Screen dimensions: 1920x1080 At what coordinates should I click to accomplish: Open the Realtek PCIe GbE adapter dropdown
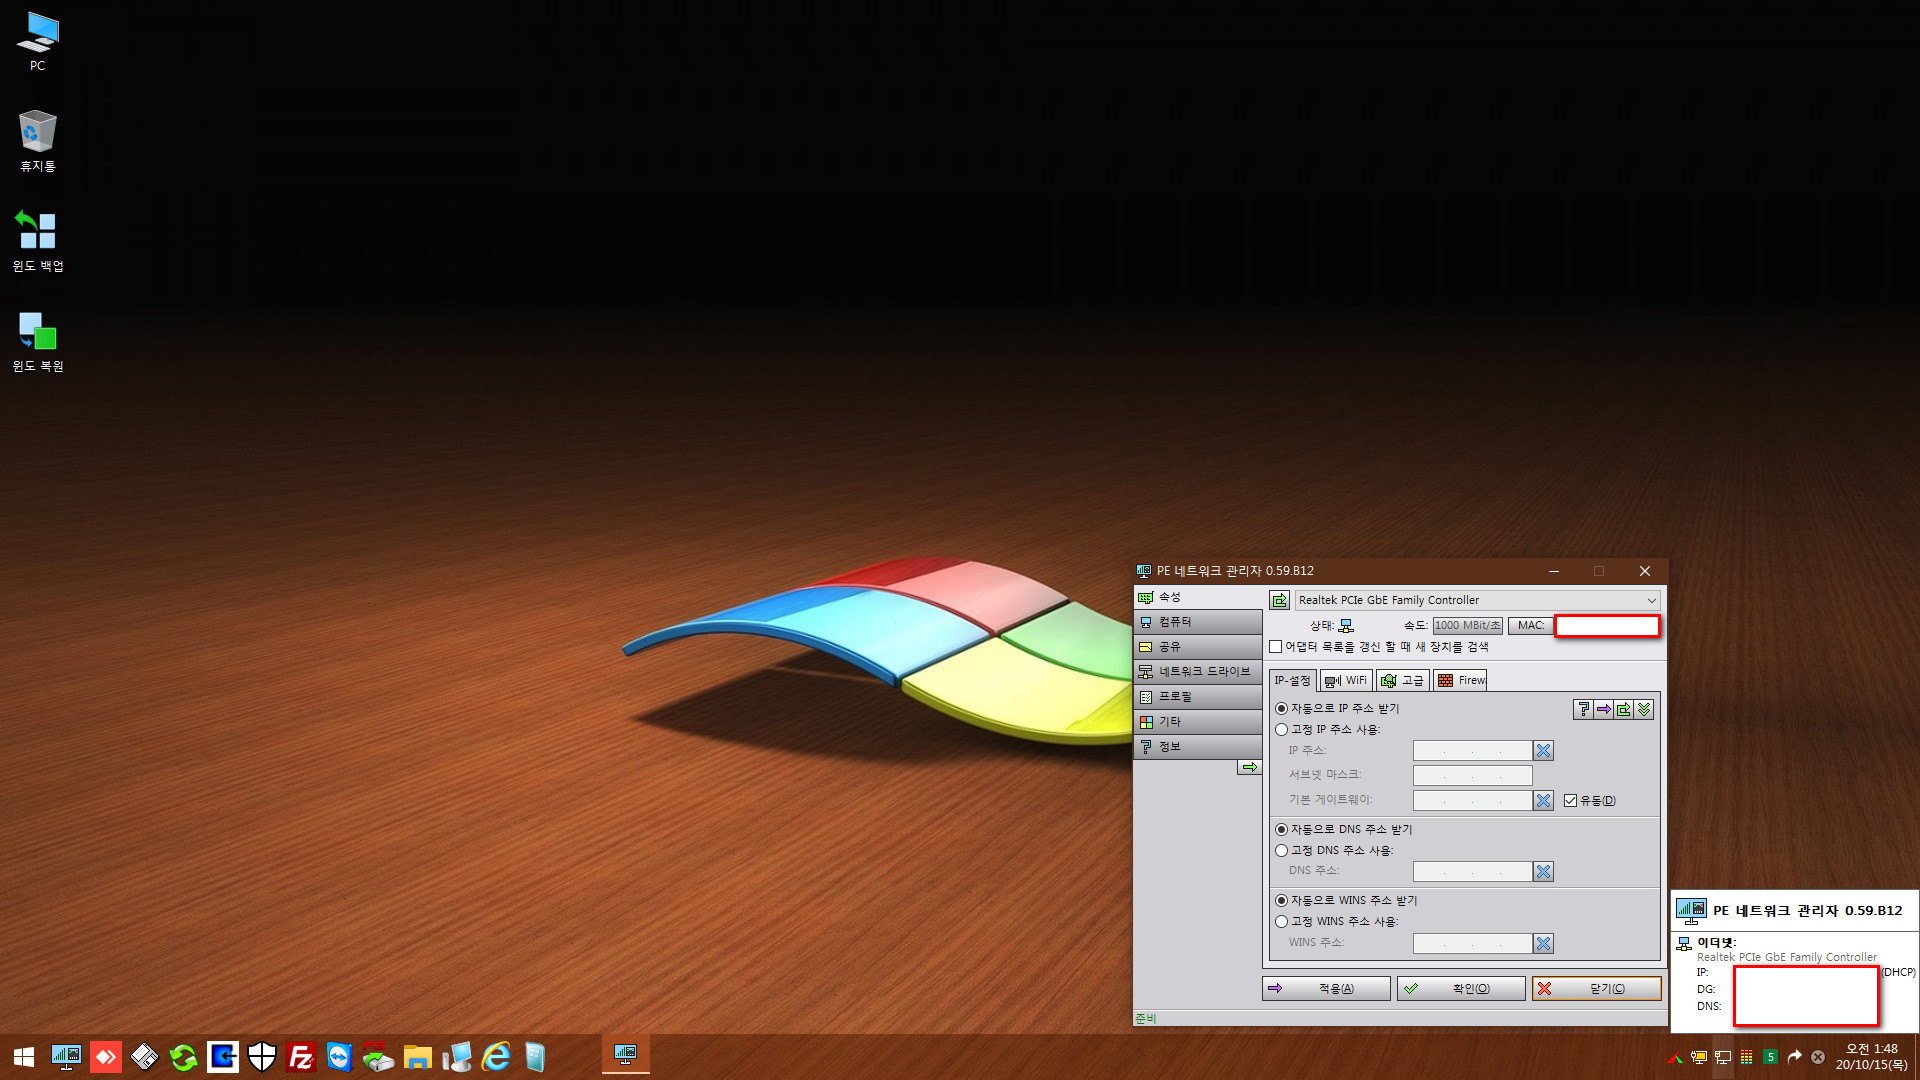pyautogui.click(x=1478, y=600)
